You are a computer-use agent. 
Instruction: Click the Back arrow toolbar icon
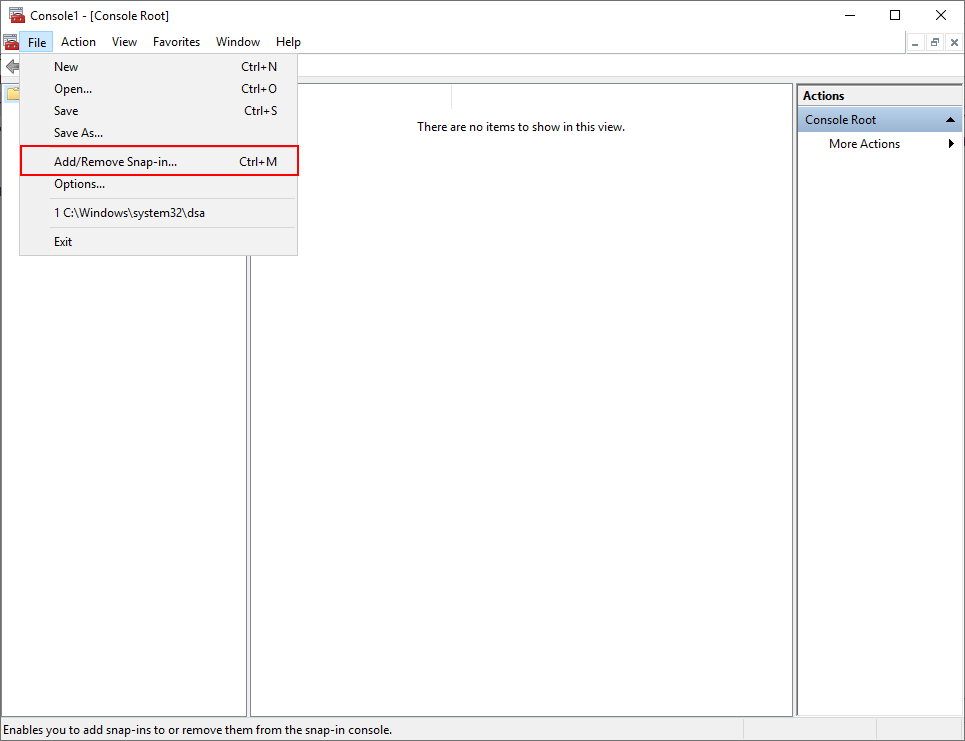tap(12, 66)
